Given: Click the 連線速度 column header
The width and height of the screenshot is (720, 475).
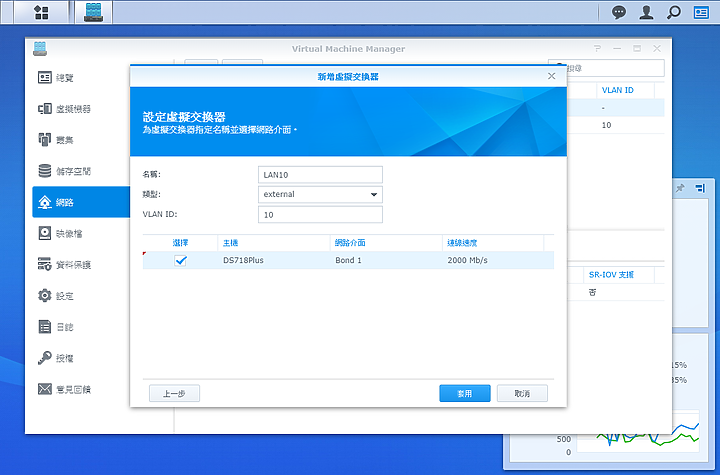Looking at the screenshot, I should [493, 243].
